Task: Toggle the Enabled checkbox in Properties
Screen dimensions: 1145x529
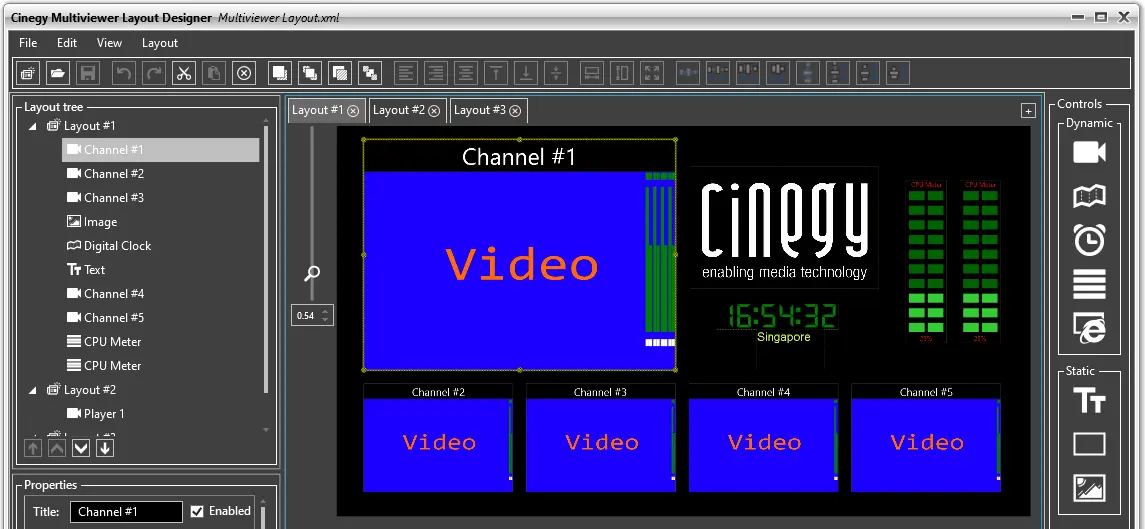Action: [x=196, y=511]
